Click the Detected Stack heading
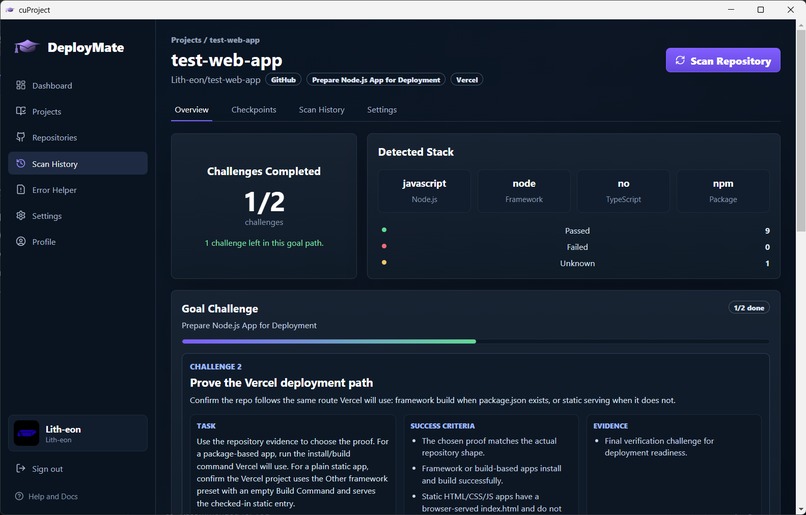The width and height of the screenshot is (806, 515). click(415, 152)
